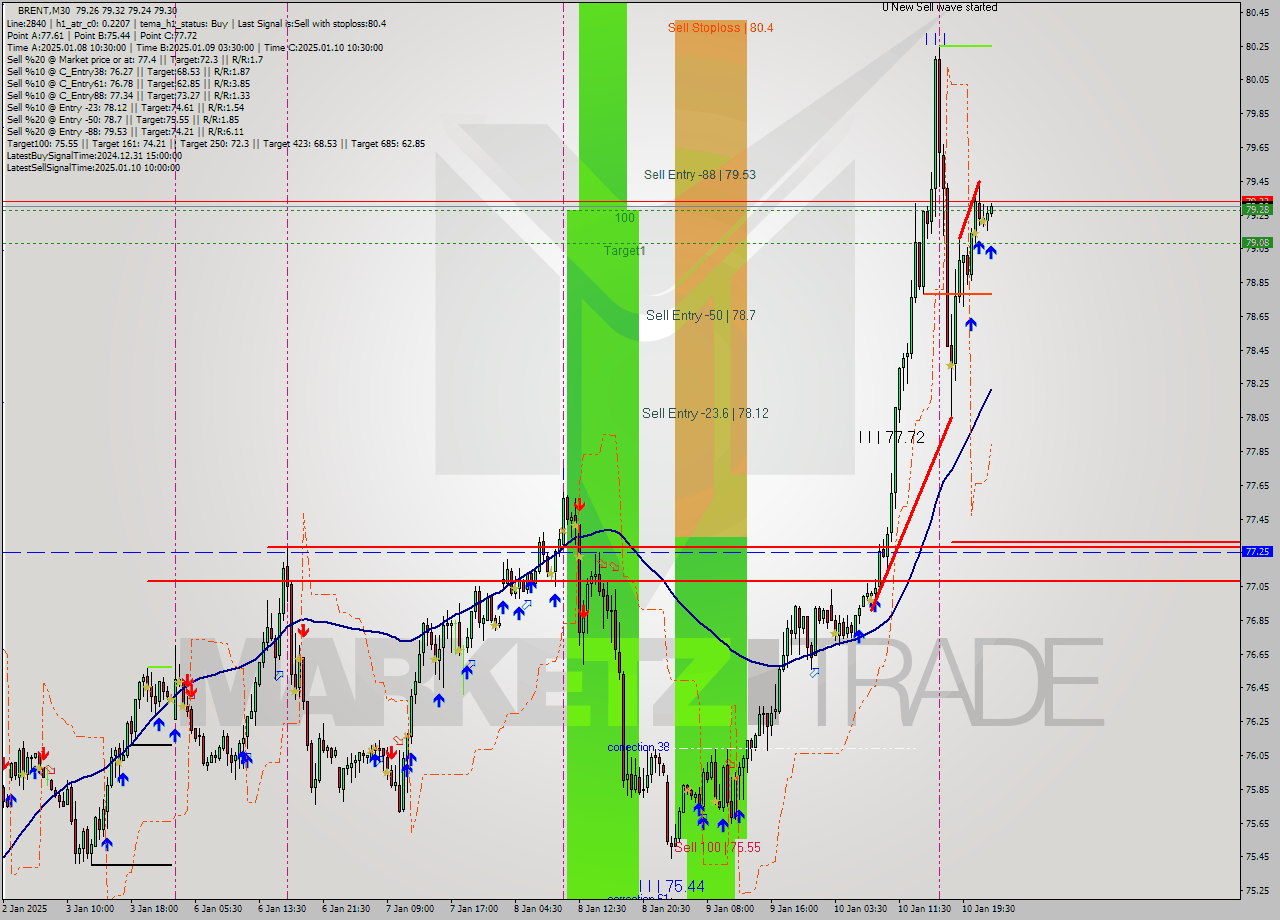Click the 'Sell %10 @ C_Entry88: 77.34' line
Image resolution: width=1280 pixels, height=920 pixels.
[x=128, y=95]
